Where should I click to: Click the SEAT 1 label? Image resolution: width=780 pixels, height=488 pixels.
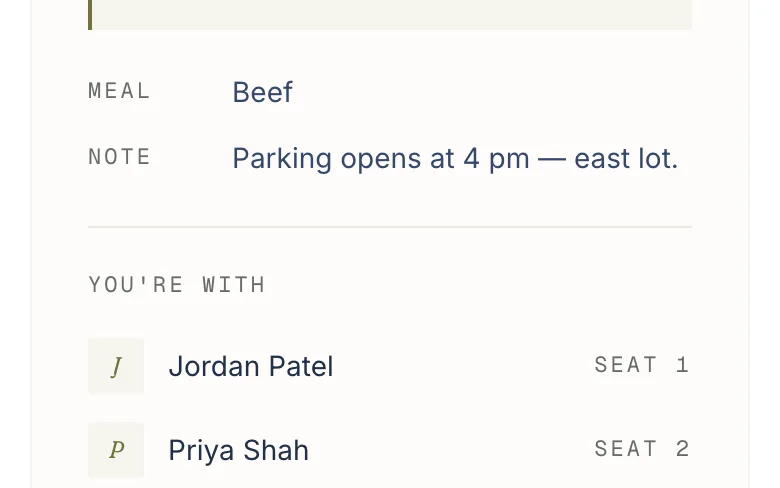click(642, 365)
